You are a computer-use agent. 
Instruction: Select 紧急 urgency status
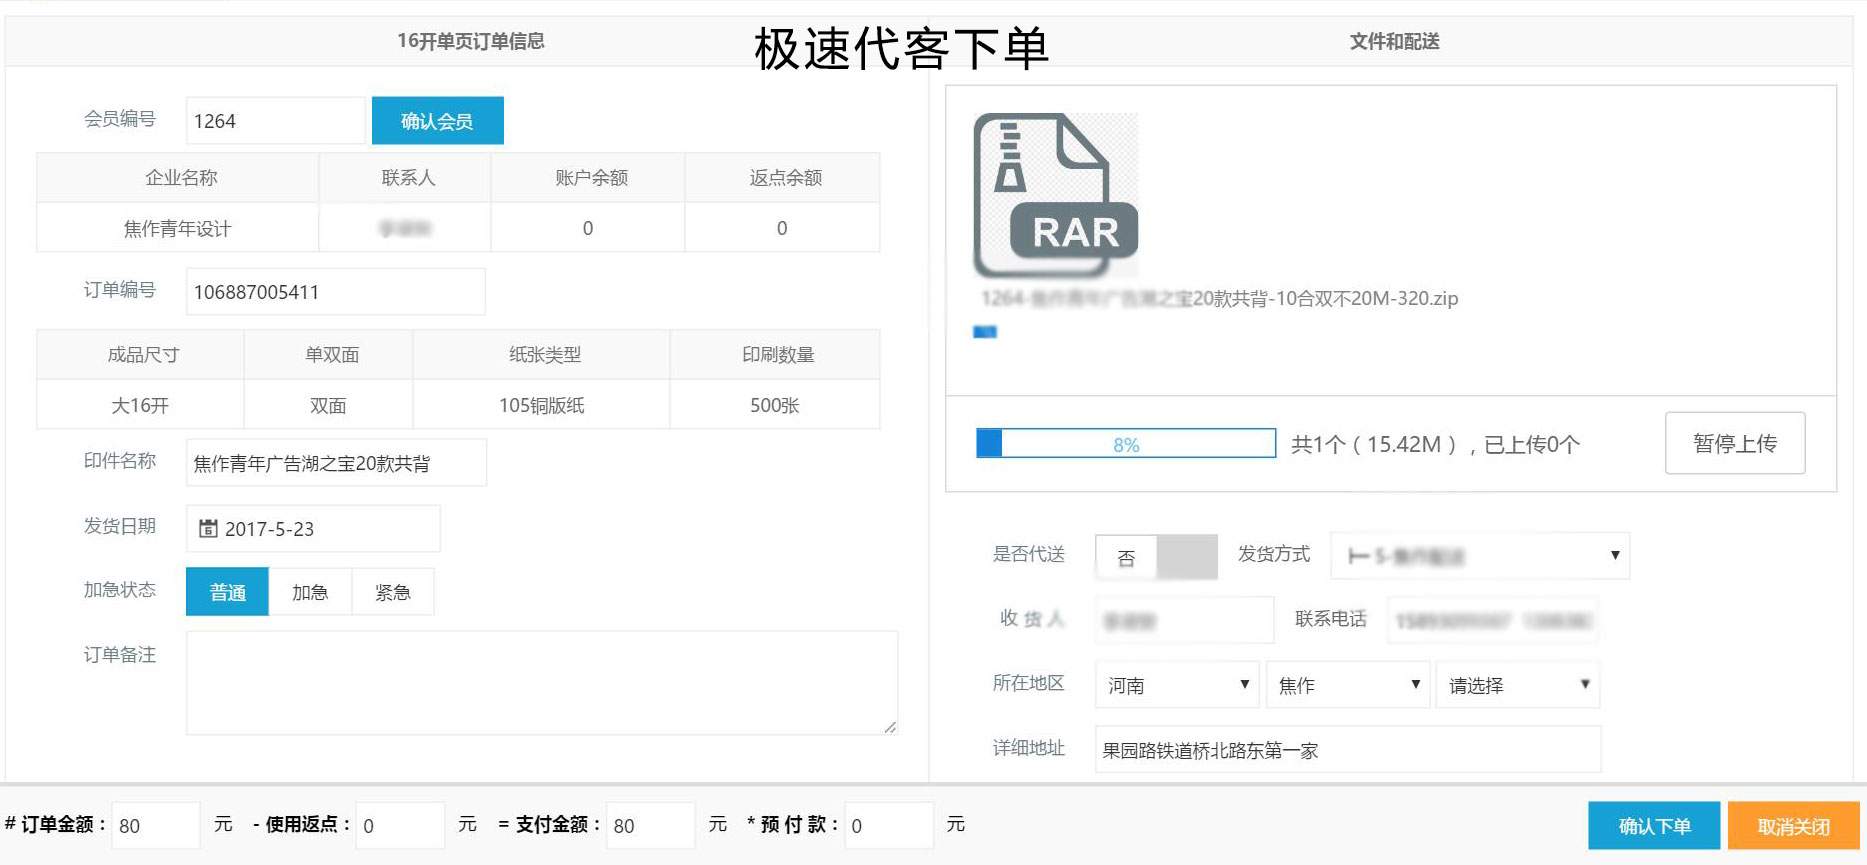pyautogui.click(x=393, y=592)
